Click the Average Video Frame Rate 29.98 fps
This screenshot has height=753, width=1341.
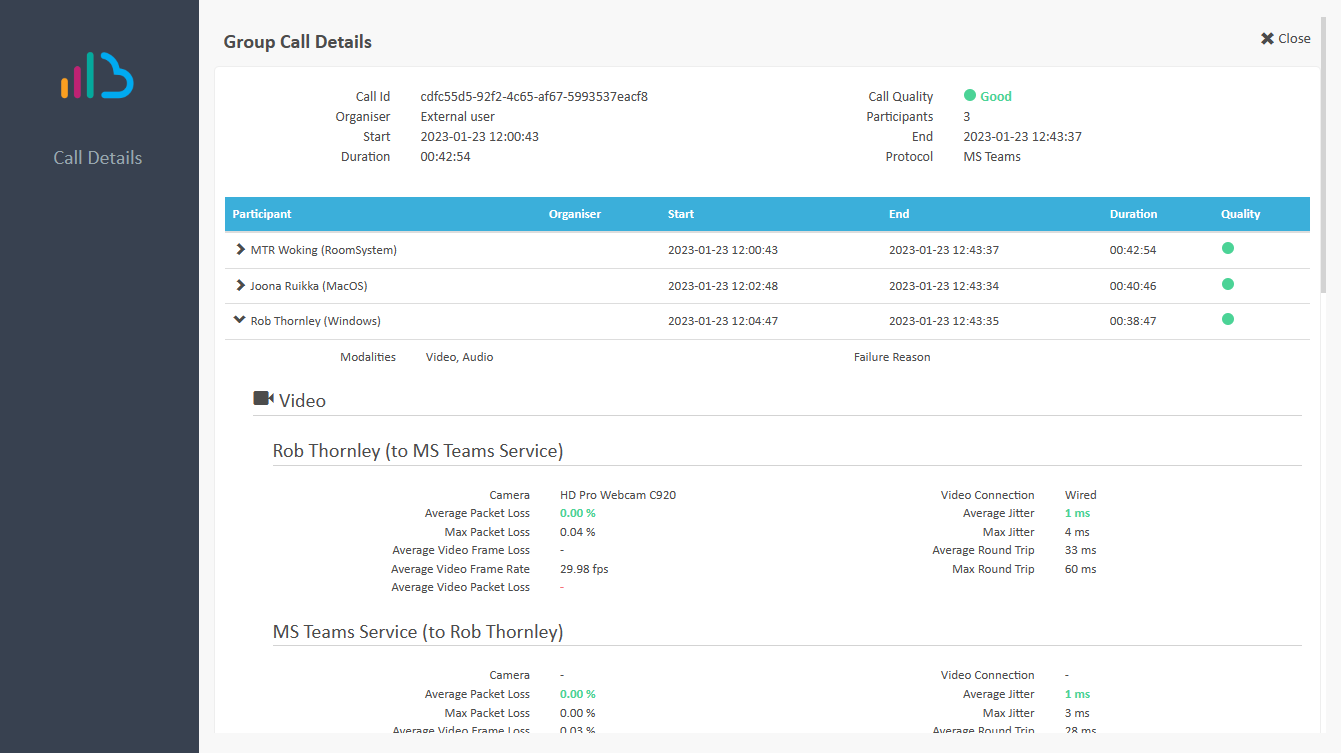pyautogui.click(x=584, y=569)
